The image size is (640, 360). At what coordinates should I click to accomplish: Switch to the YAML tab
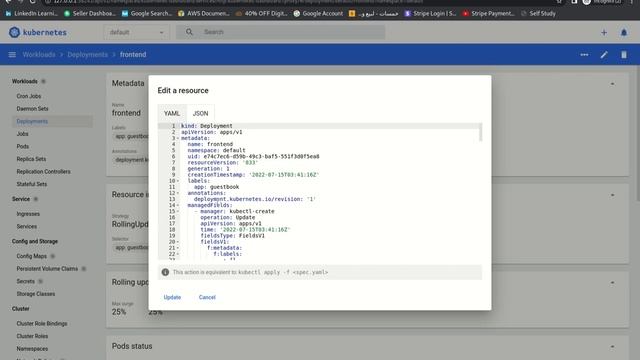172,113
